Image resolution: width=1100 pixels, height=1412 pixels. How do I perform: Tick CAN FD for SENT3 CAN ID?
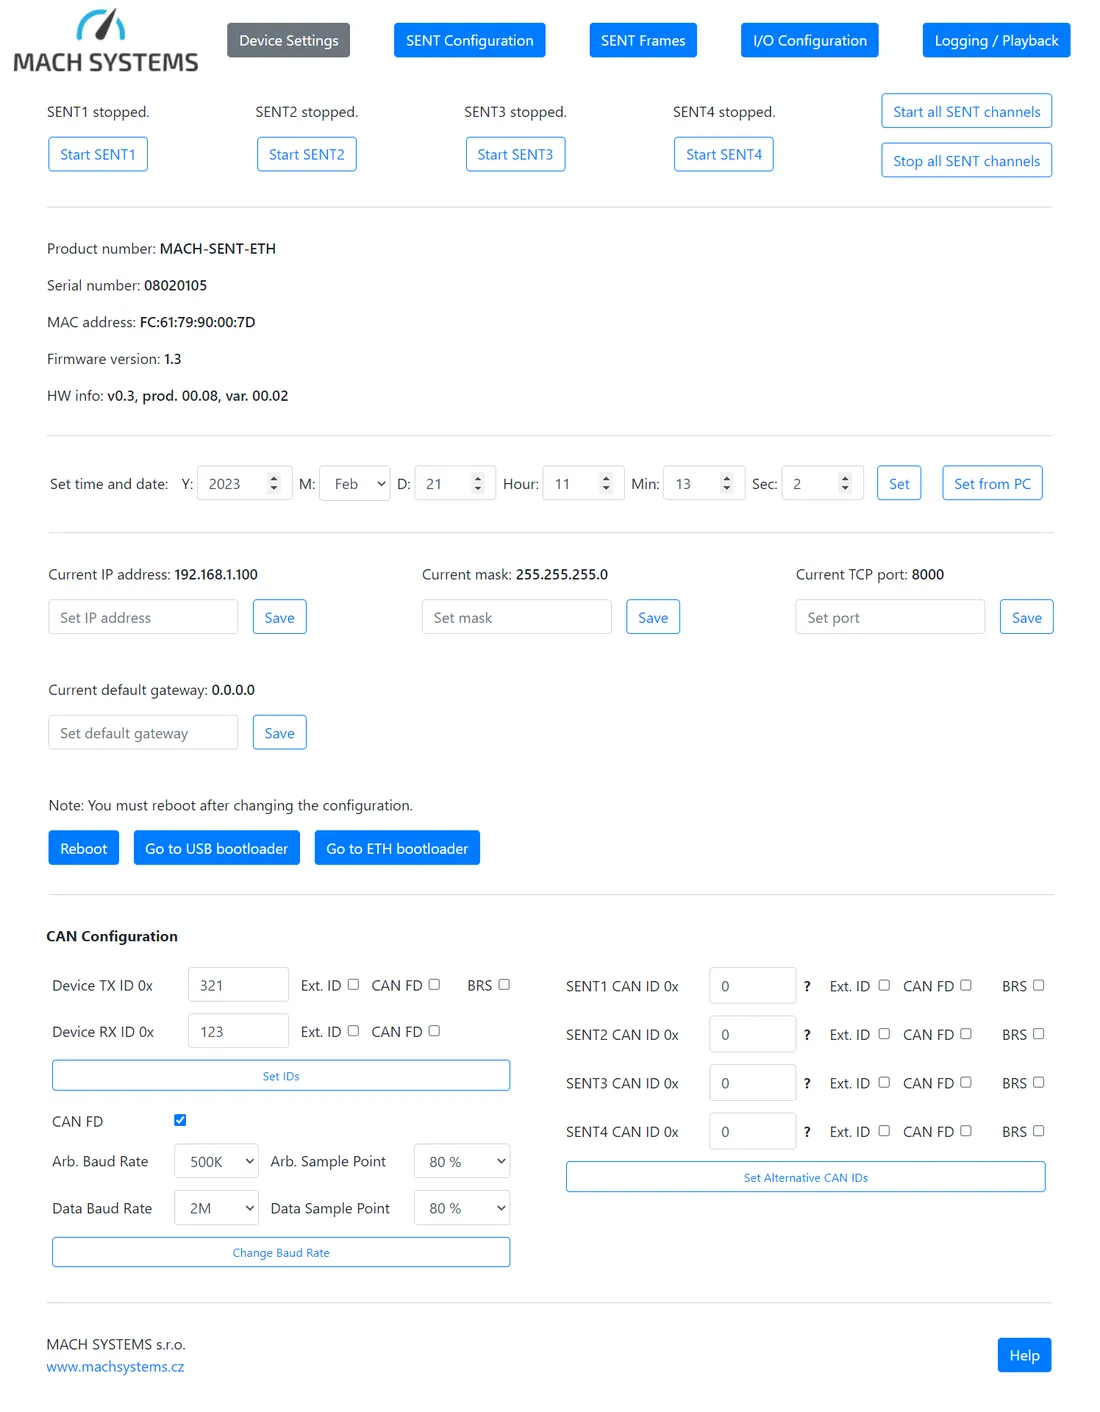click(x=966, y=1082)
